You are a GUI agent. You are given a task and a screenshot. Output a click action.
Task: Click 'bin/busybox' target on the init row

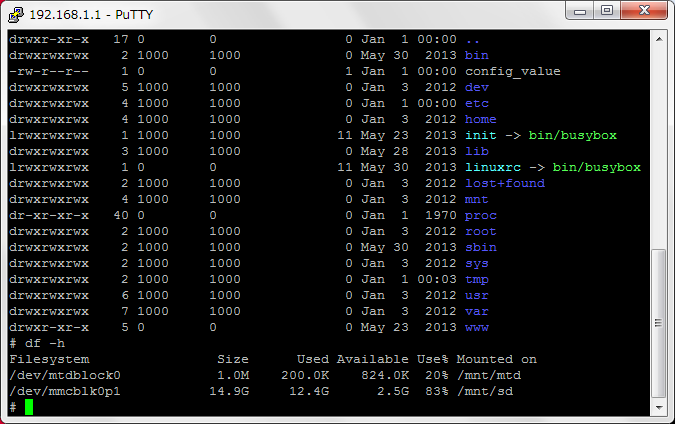(573, 135)
